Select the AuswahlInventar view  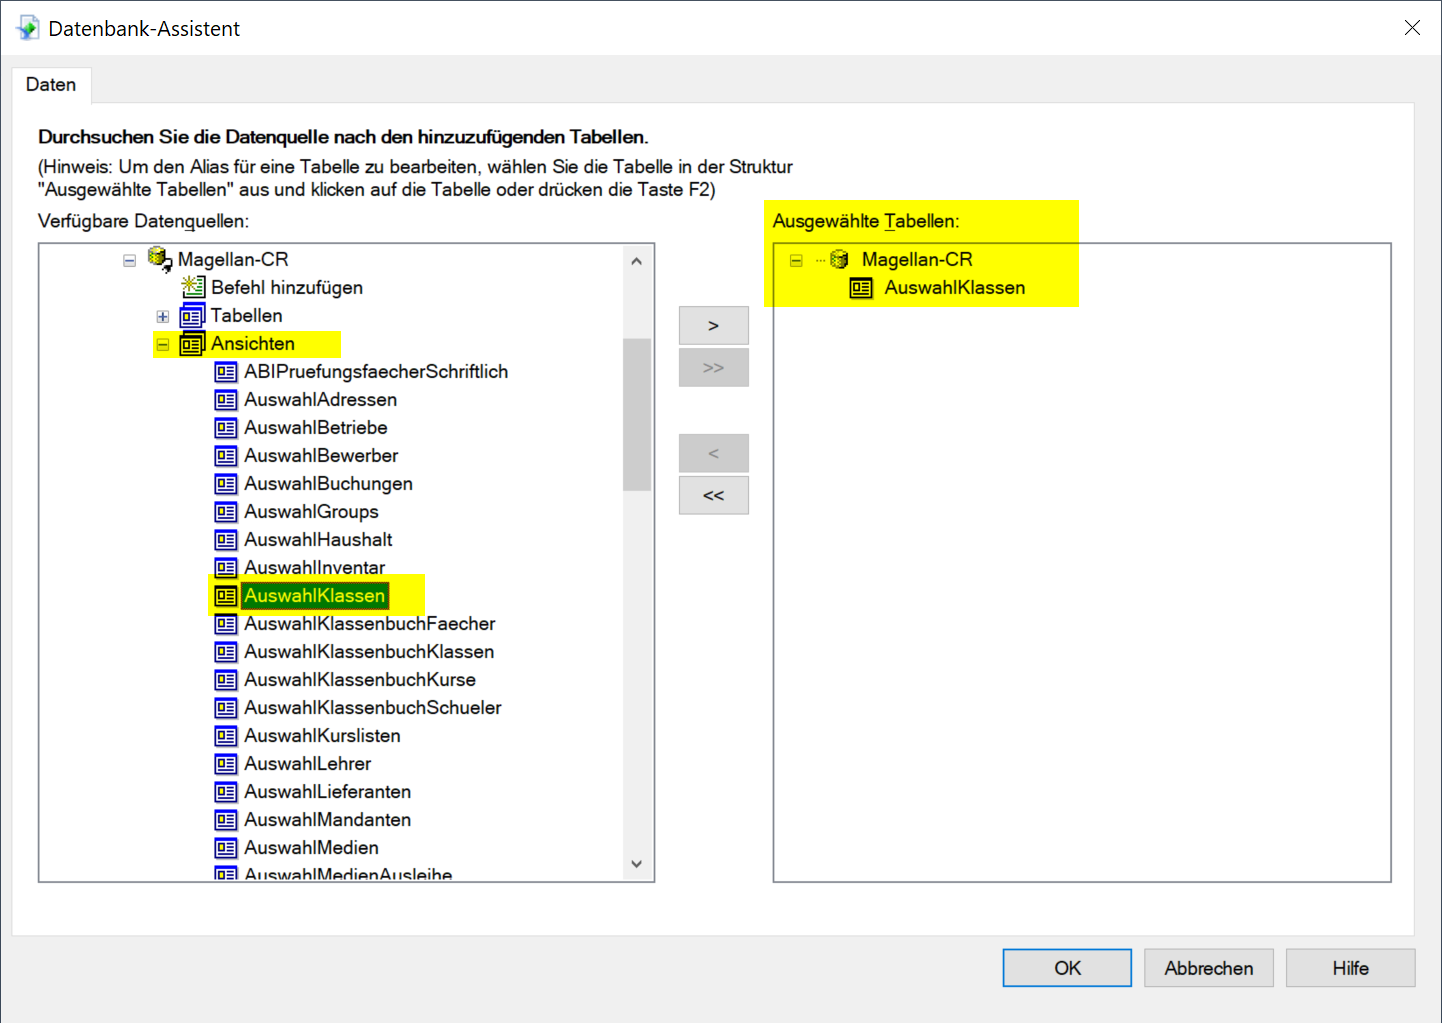coord(314,568)
